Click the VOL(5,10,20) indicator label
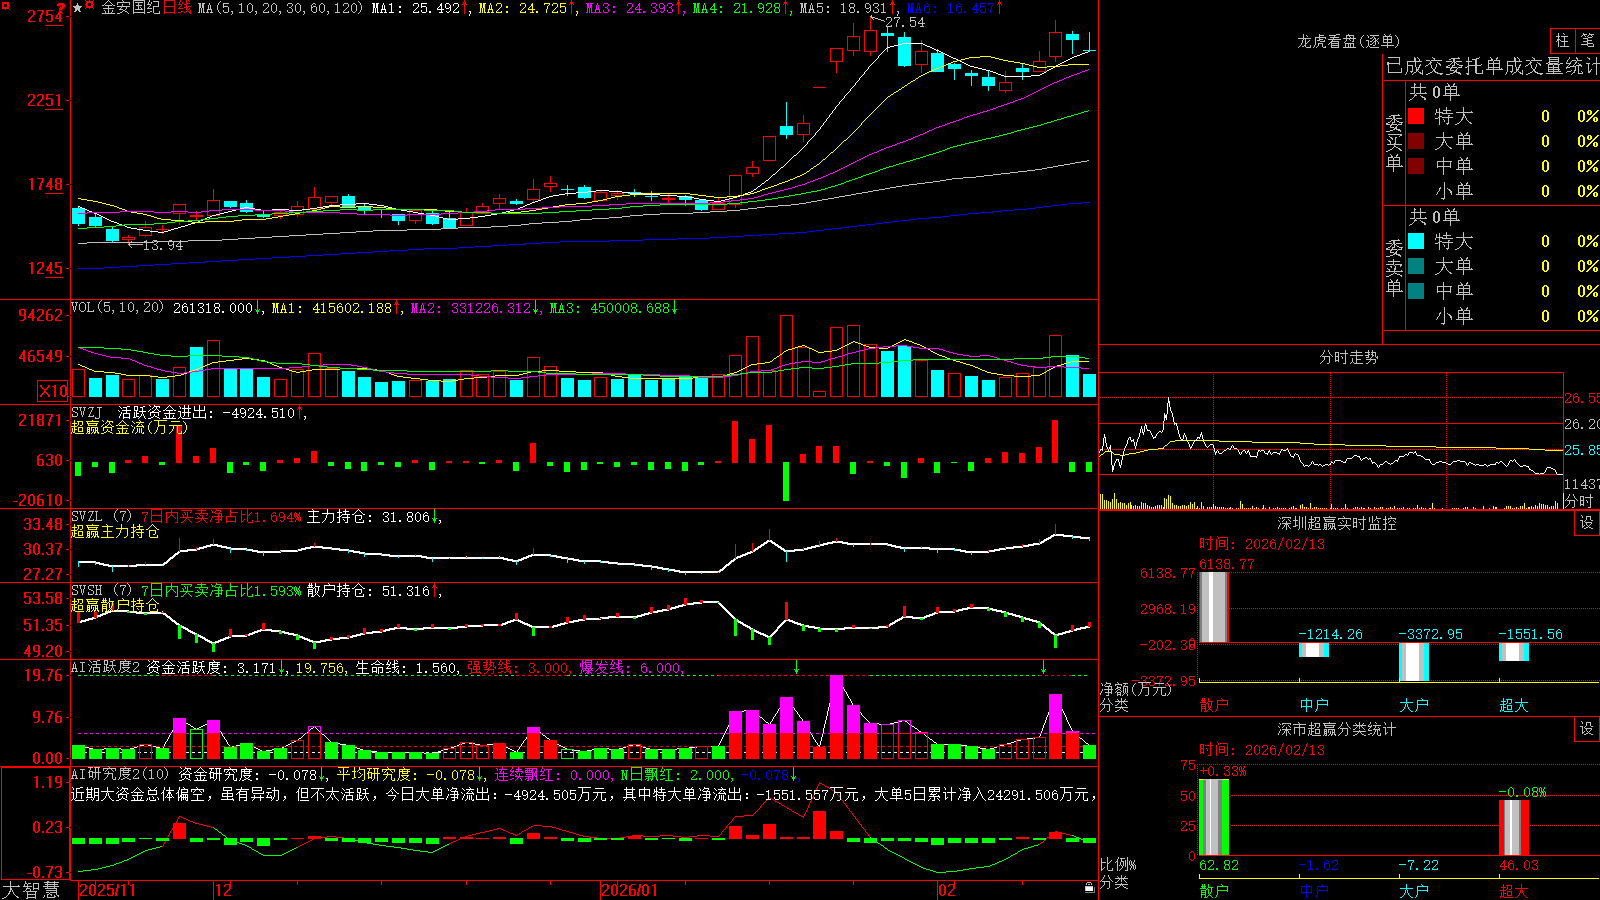 (x=117, y=308)
